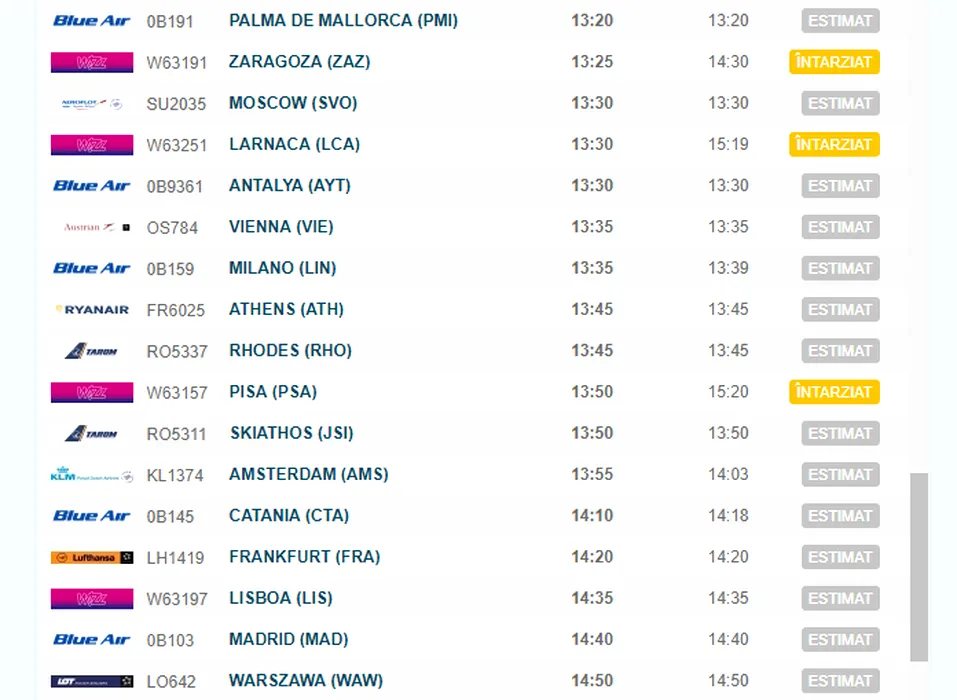957x700 pixels.
Task: Click the vertical scrollbar thumb
Action: click(919, 567)
